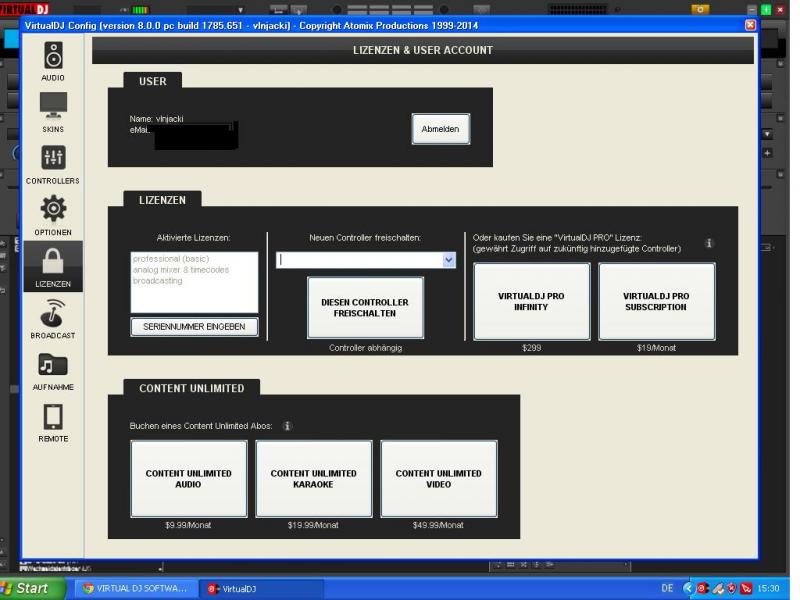Click the CONTENT UNLIMITED section tab header
Screen dimensions: 800x600
click(x=191, y=388)
